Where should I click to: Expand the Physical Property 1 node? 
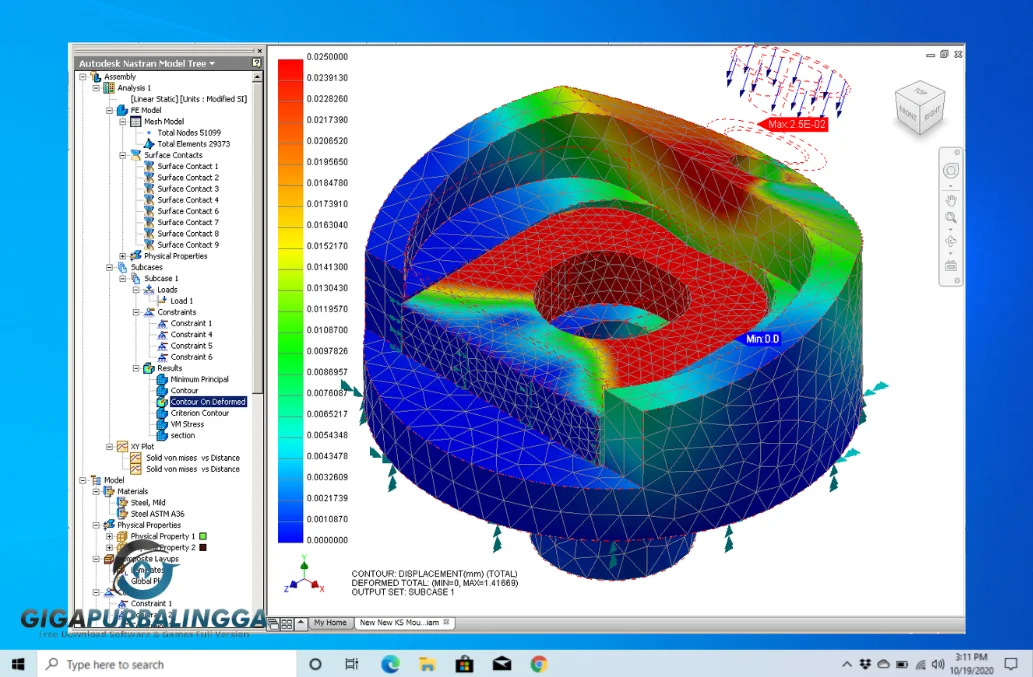click(x=110, y=537)
